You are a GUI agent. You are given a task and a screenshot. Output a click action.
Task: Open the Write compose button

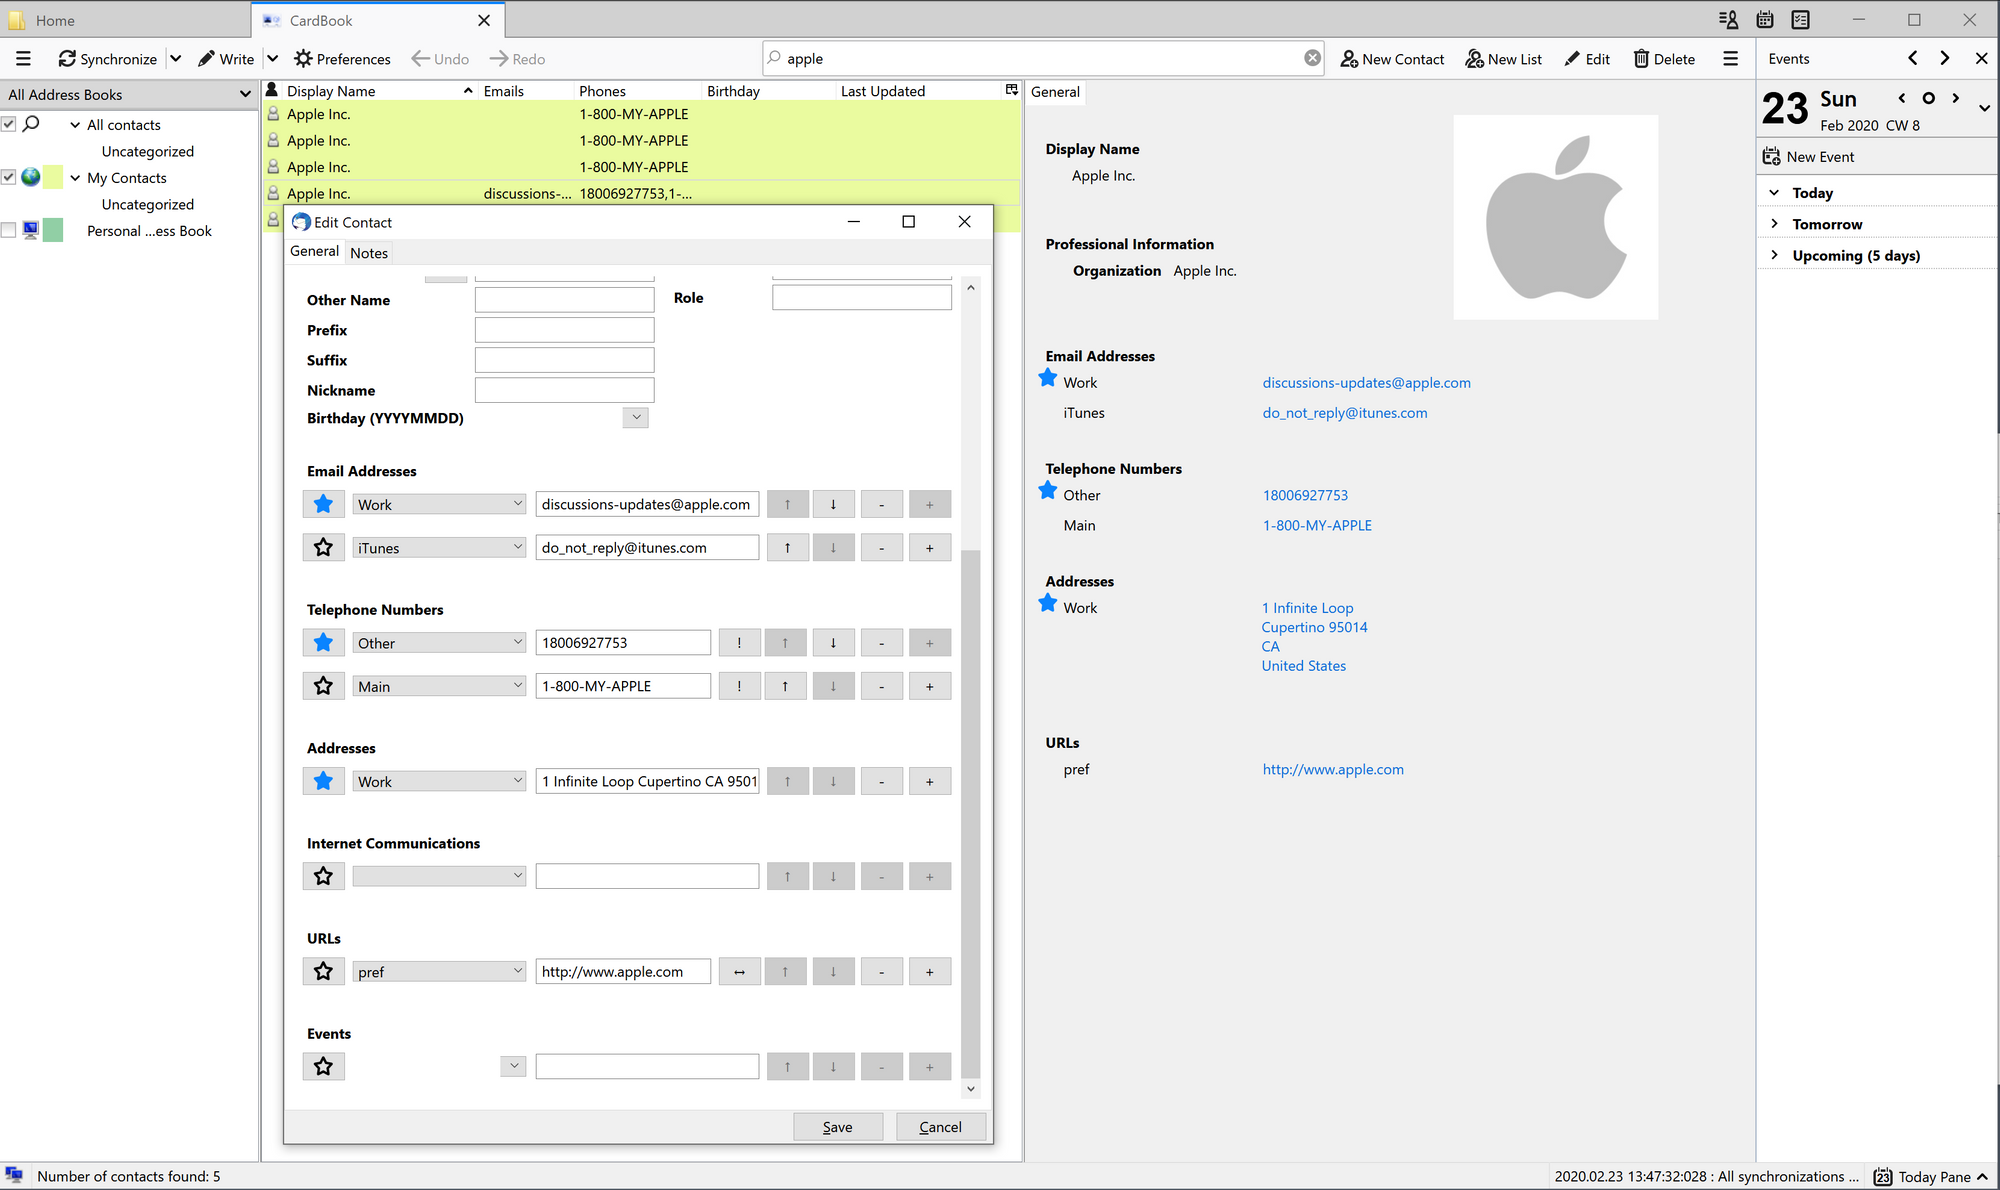tap(227, 59)
